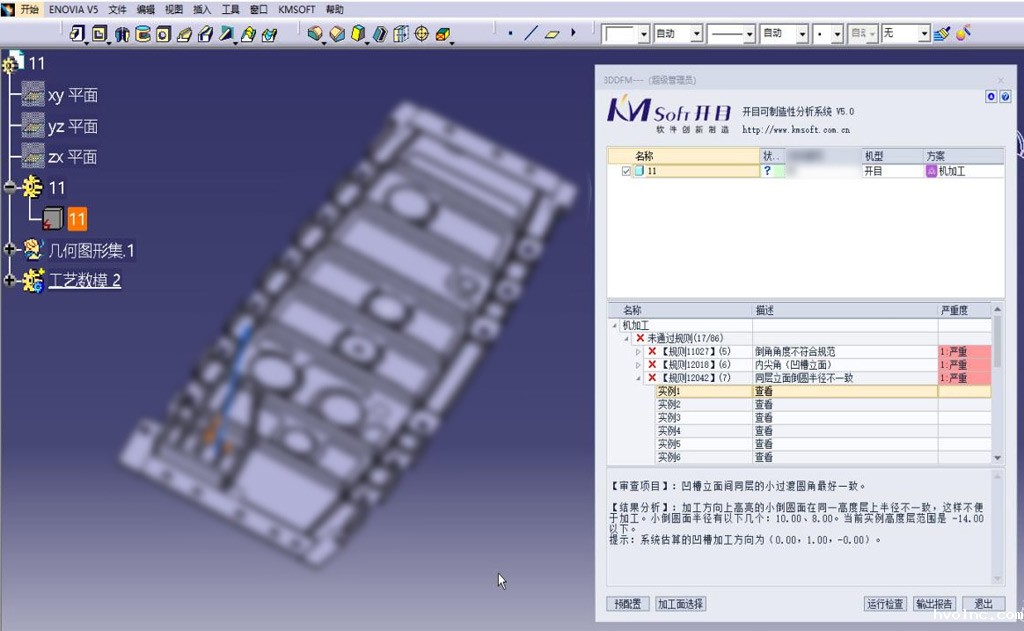Click 查看 for 实例1
Viewport: 1024px width, 631px height.
point(766,391)
